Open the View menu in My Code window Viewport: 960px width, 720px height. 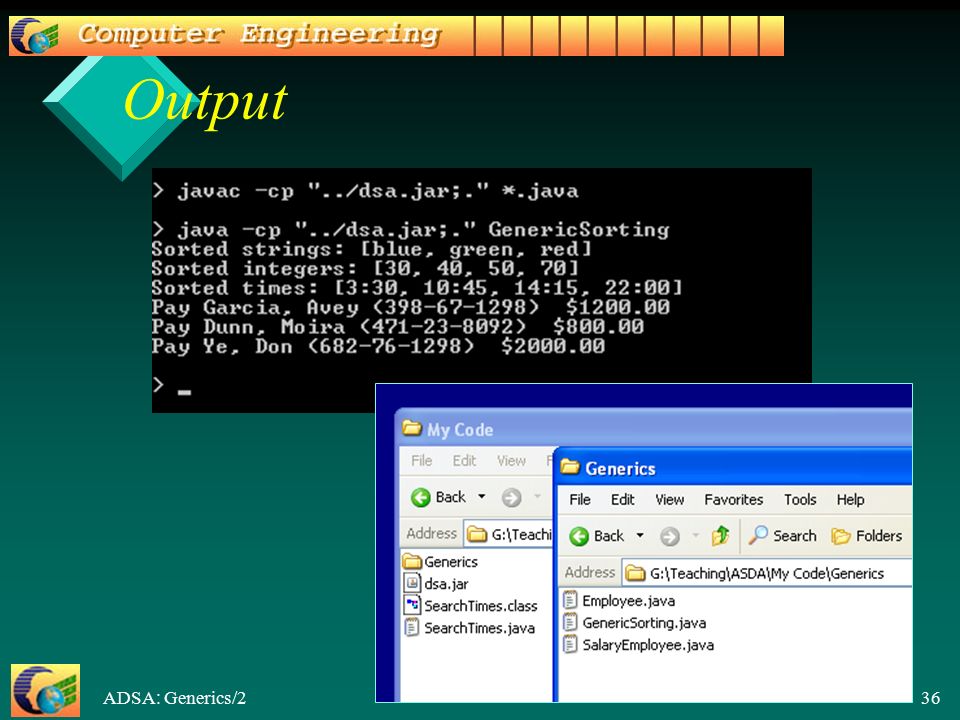click(x=511, y=460)
